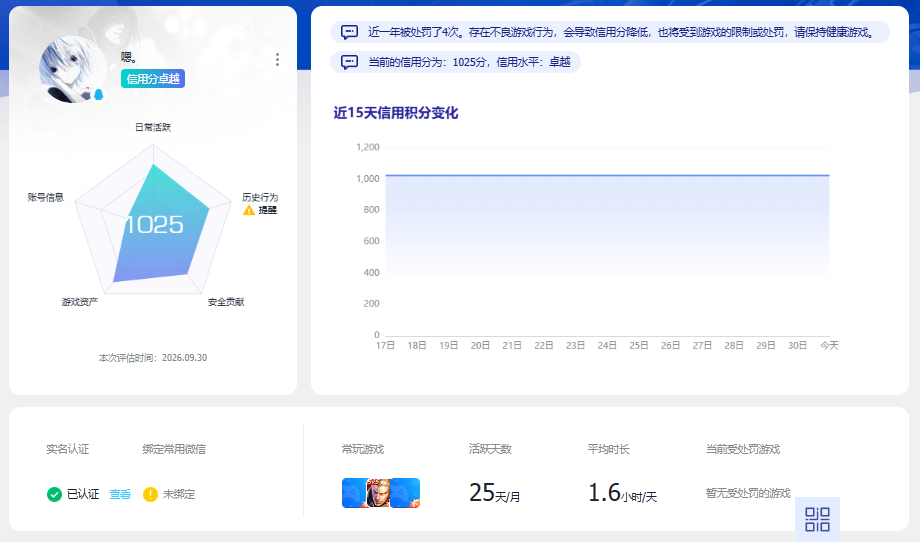920x542 pixels.
Task: Click the 24日 label on chart axis
Action: [607, 345]
